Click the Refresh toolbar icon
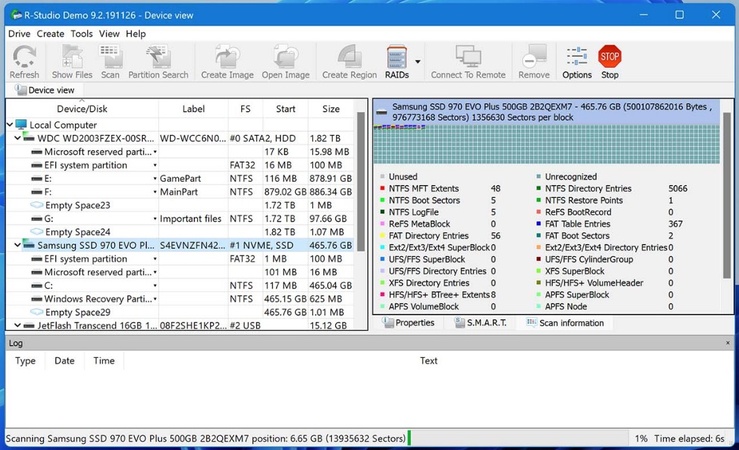Image resolution: width=739 pixels, height=450 pixels. 24,61
